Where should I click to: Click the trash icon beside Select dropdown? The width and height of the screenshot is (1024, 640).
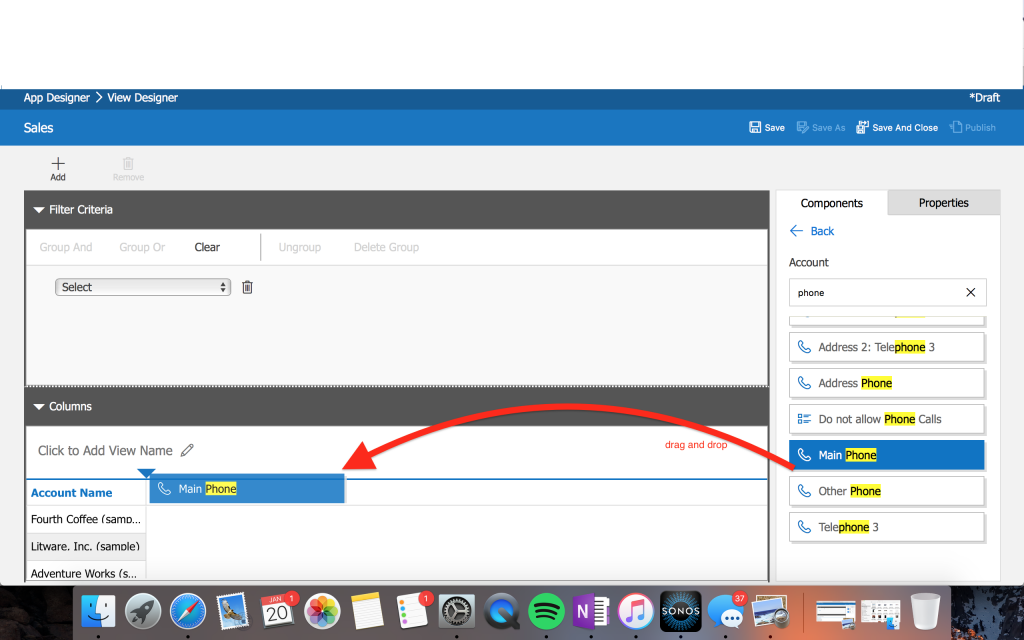tap(248, 287)
